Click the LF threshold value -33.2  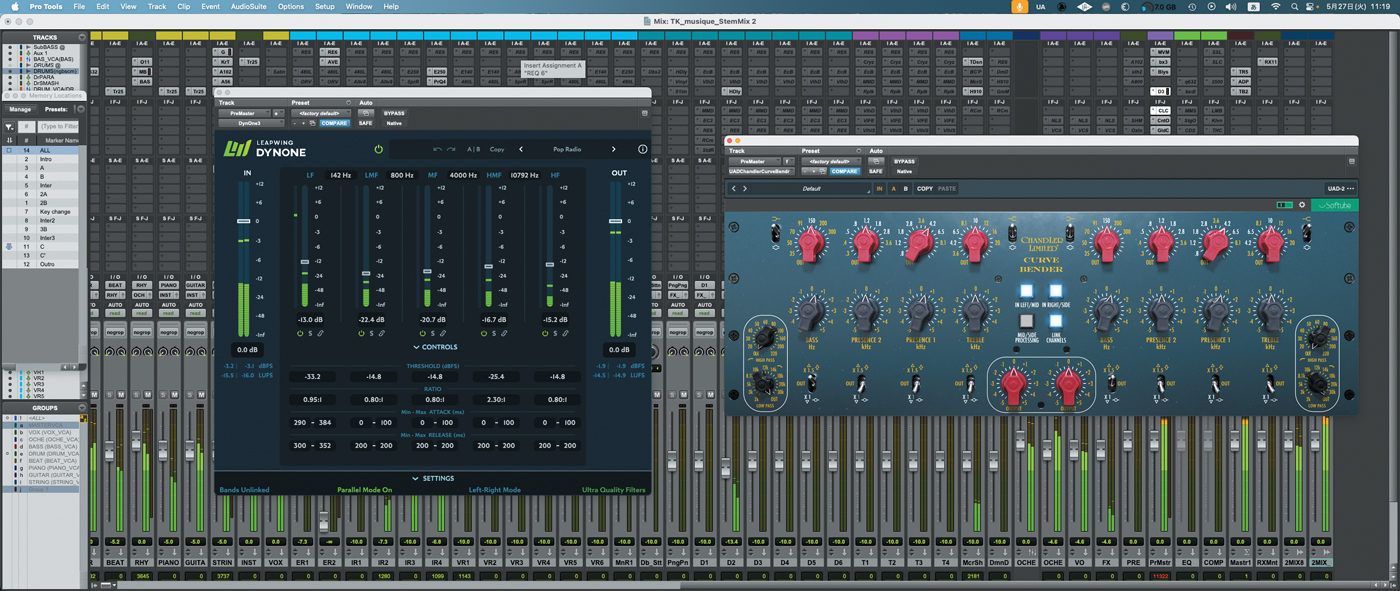click(313, 377)
